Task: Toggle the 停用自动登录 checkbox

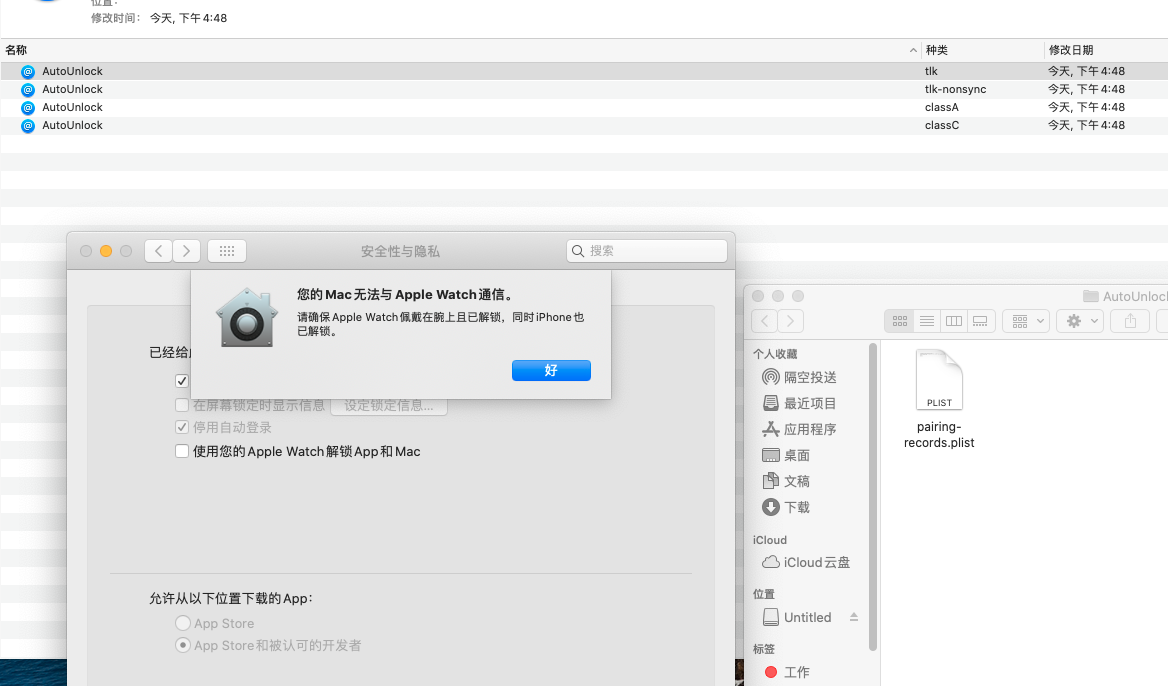Action: point(182,427)
